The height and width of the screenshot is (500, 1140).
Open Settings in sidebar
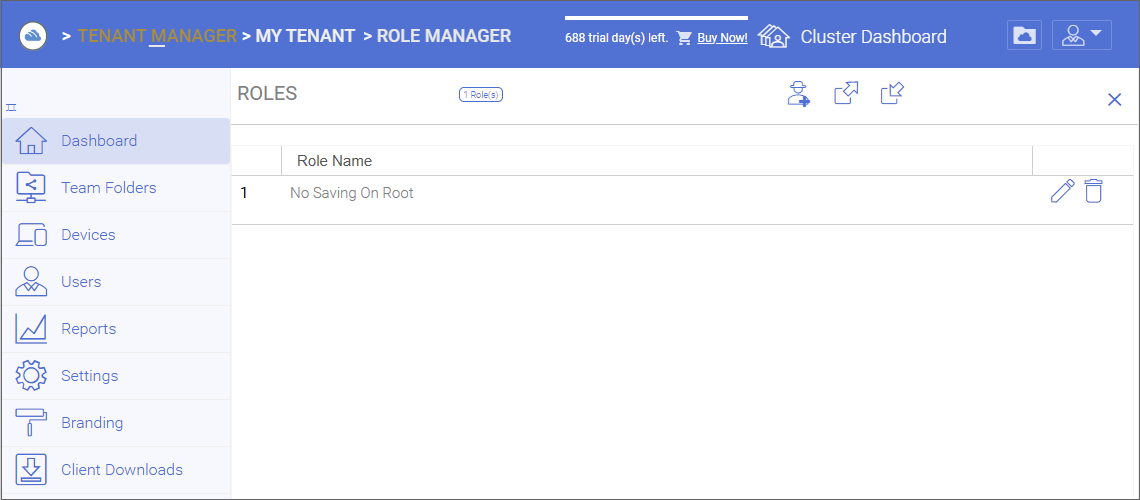coord(116,376)
